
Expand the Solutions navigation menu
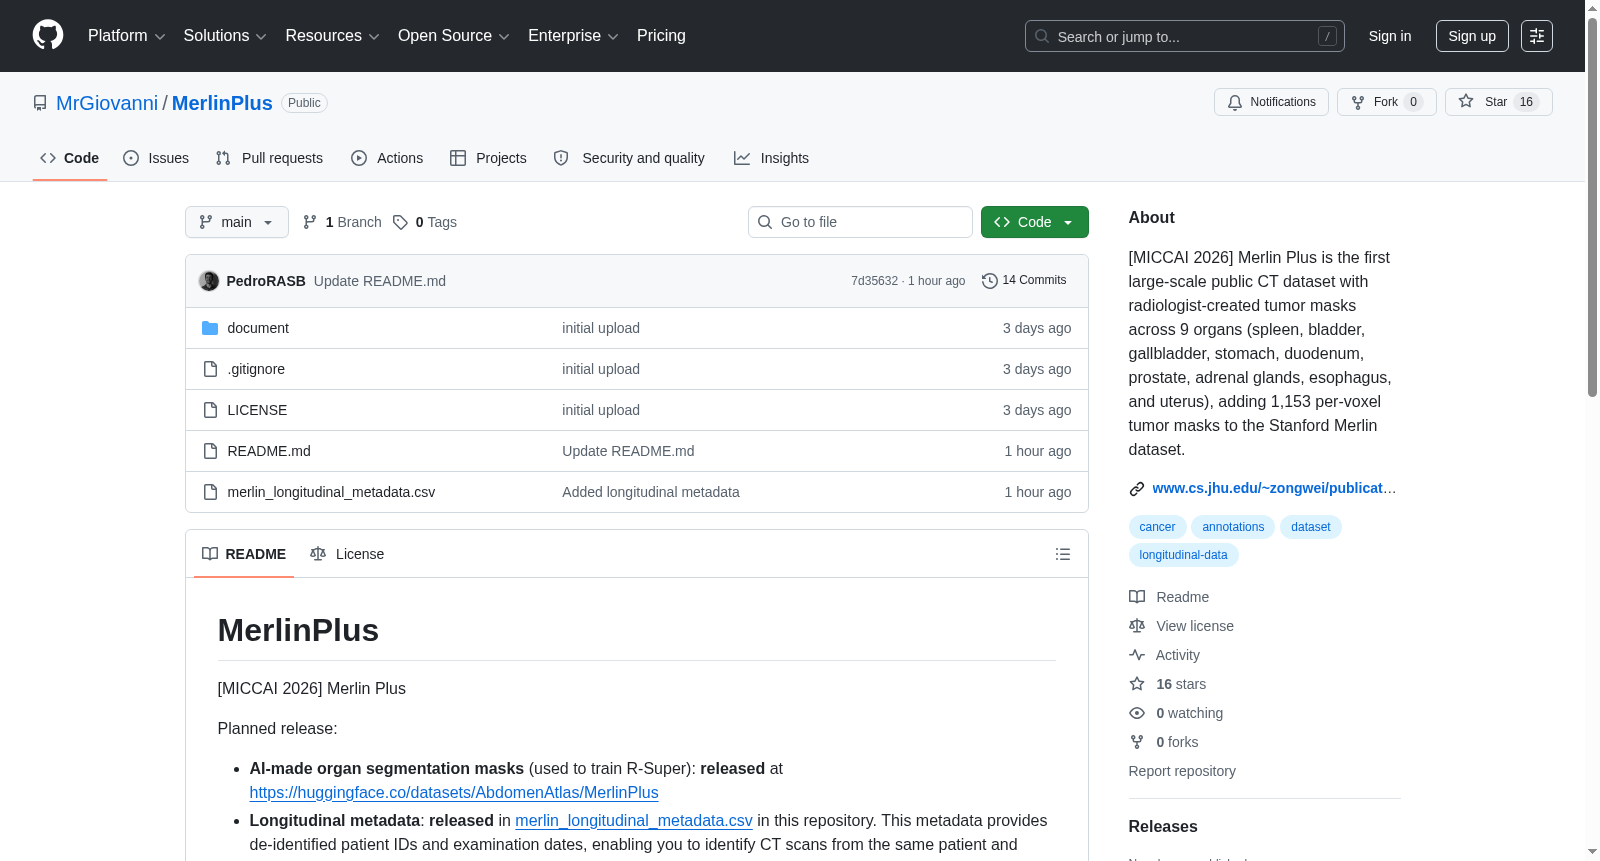coord(225,36)
